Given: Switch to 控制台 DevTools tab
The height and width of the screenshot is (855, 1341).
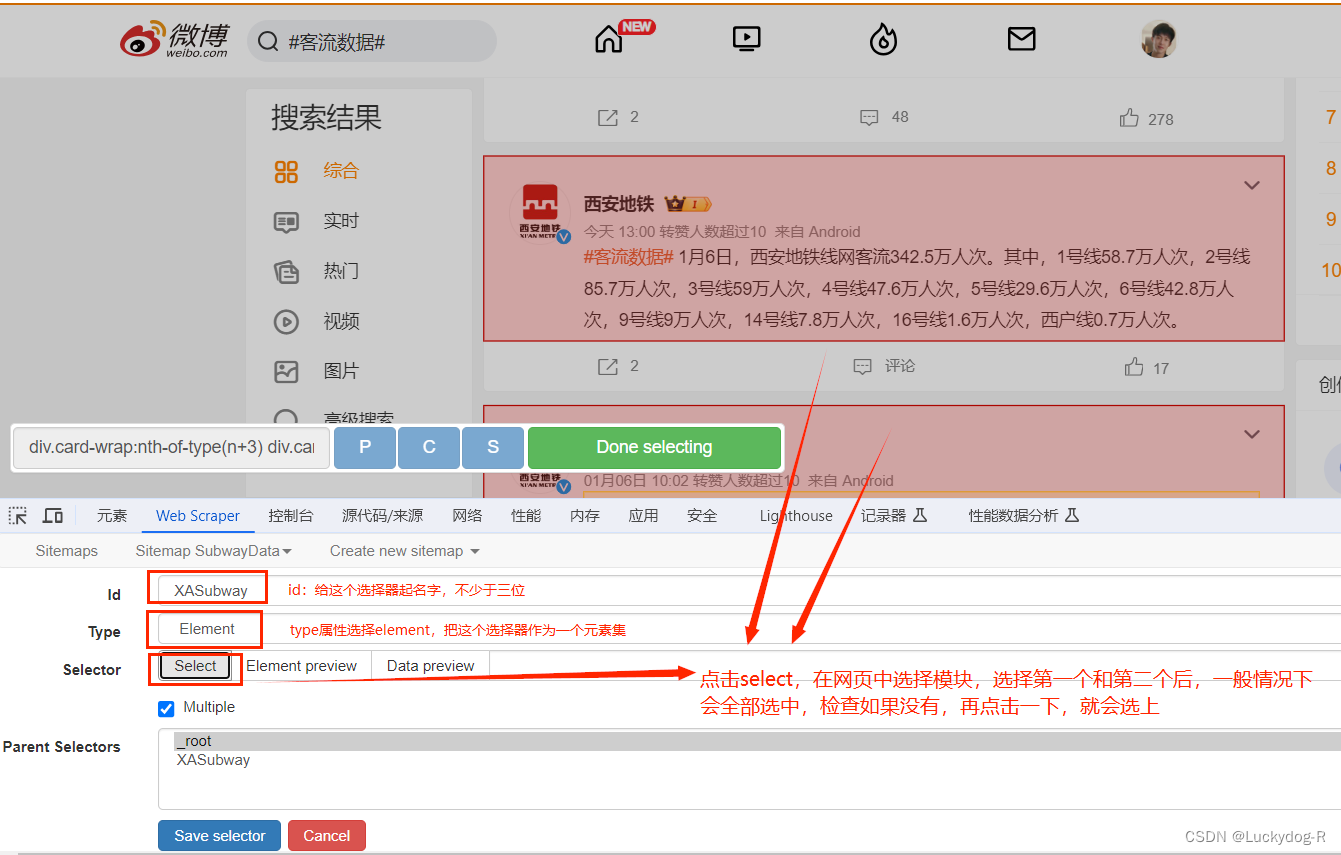Looking at the screenshot, I should (291, 516).
